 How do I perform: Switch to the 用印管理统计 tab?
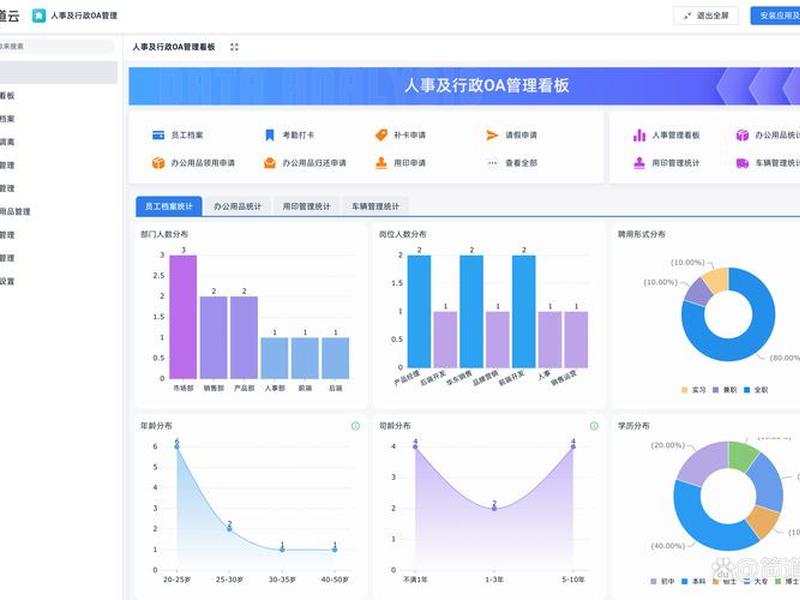pos(306,207)
